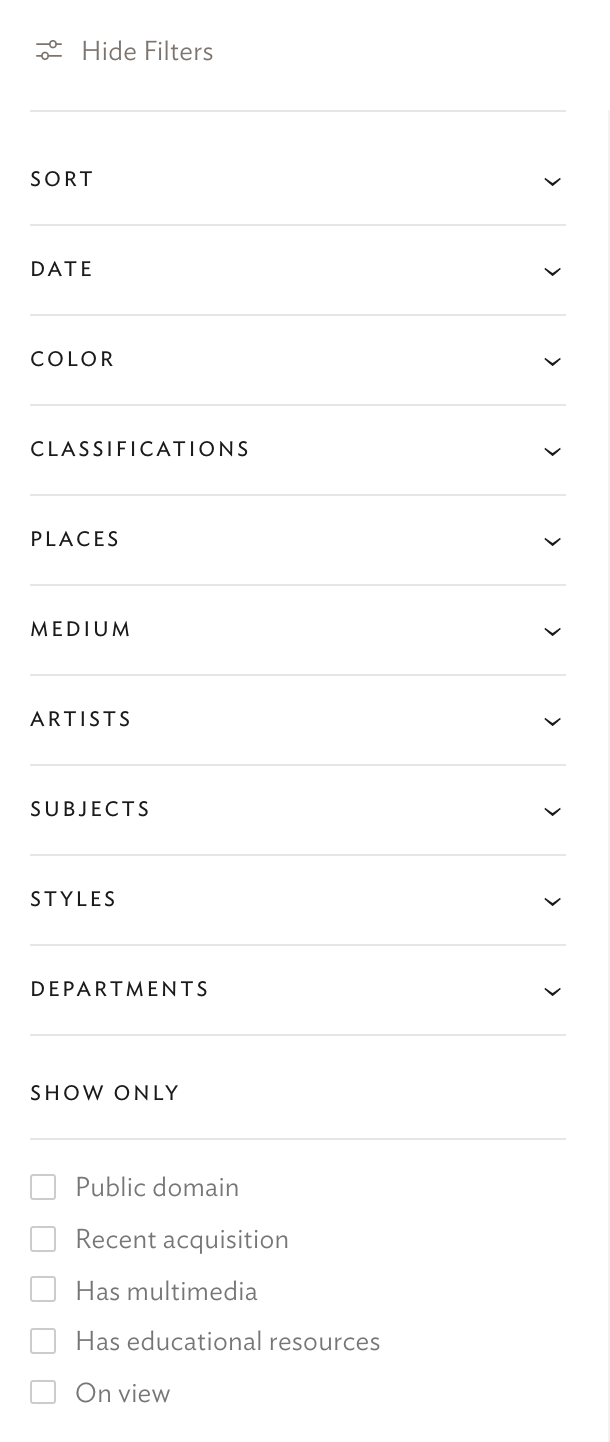Enable the Public domain checkbox
The image size is (610, 1442).
43,1187
